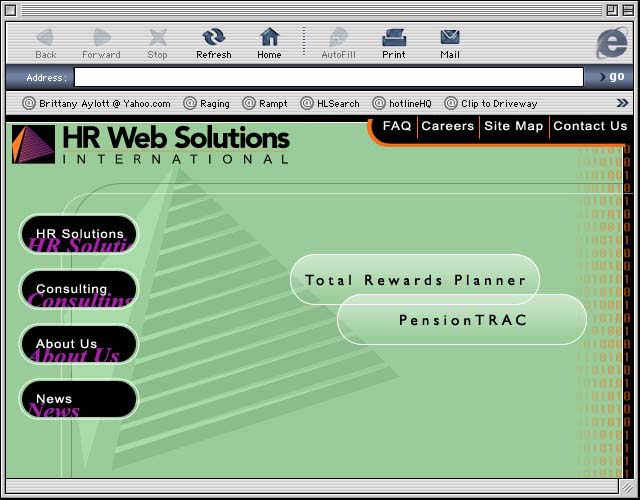Viewport: 640px width, 500px height.
Task: Open the FAQ tab
Action: click(x=397, y=126)
